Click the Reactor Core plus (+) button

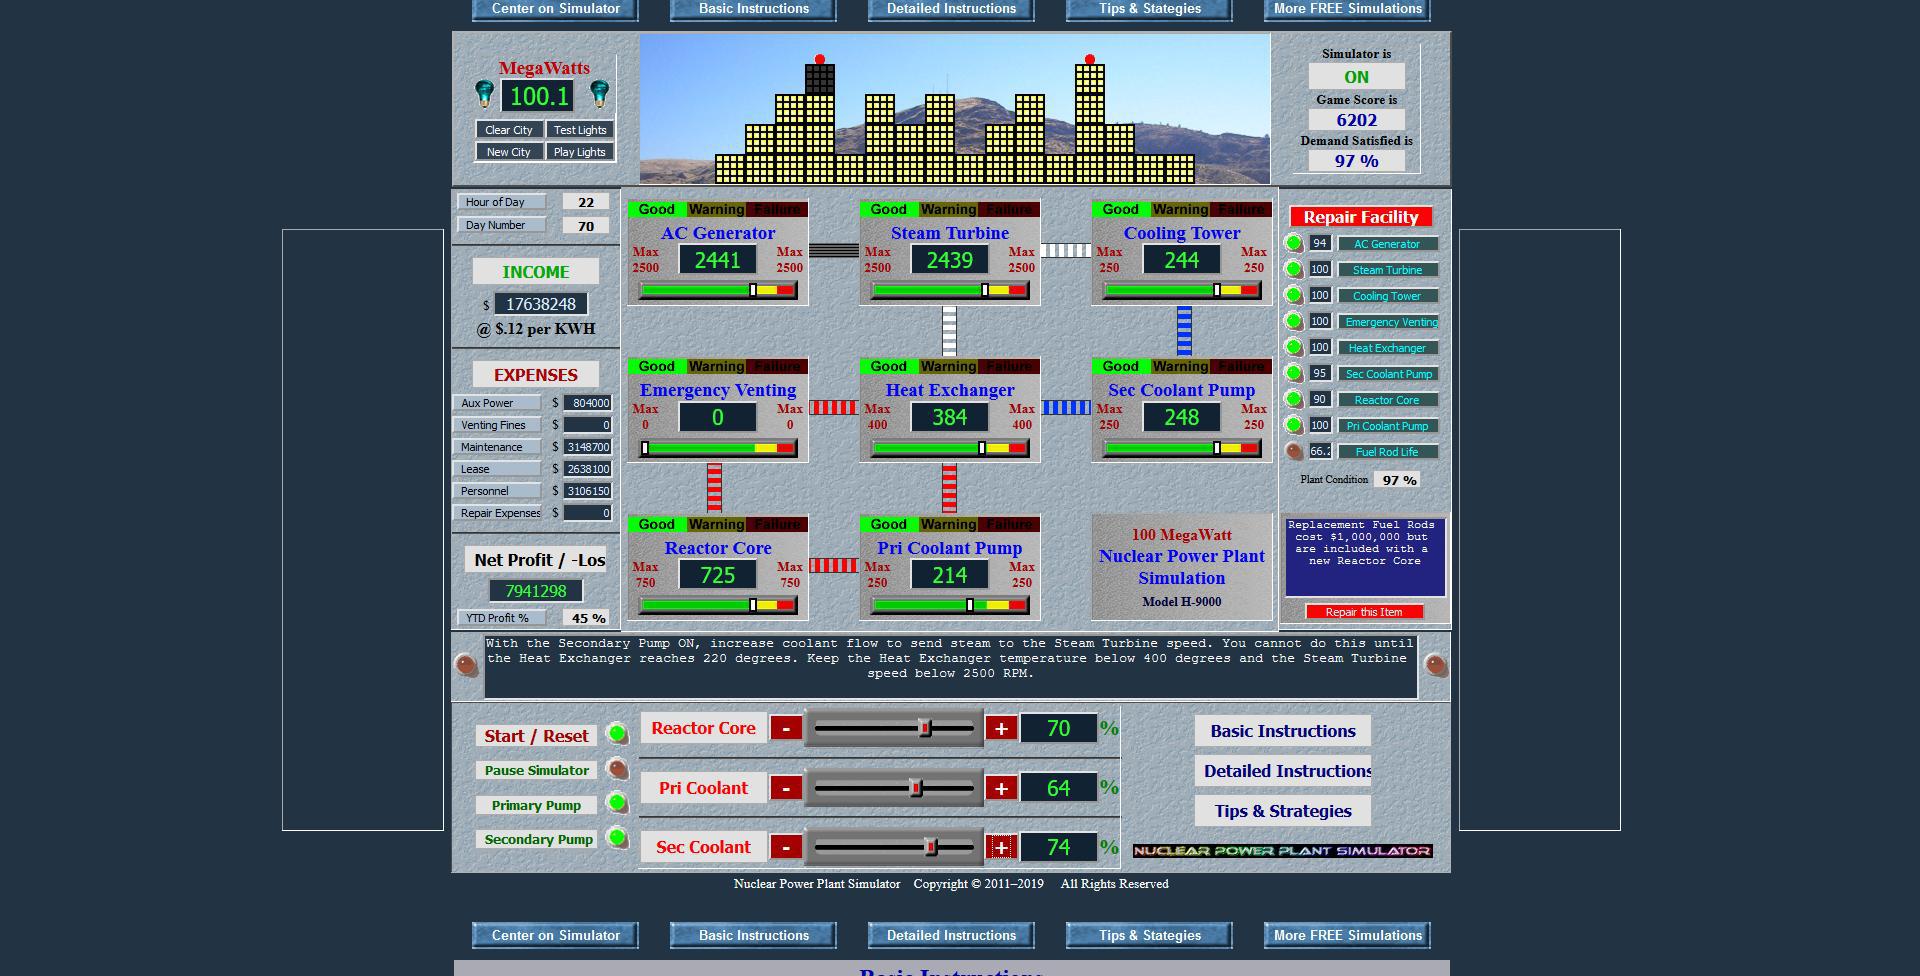[999, 728]
